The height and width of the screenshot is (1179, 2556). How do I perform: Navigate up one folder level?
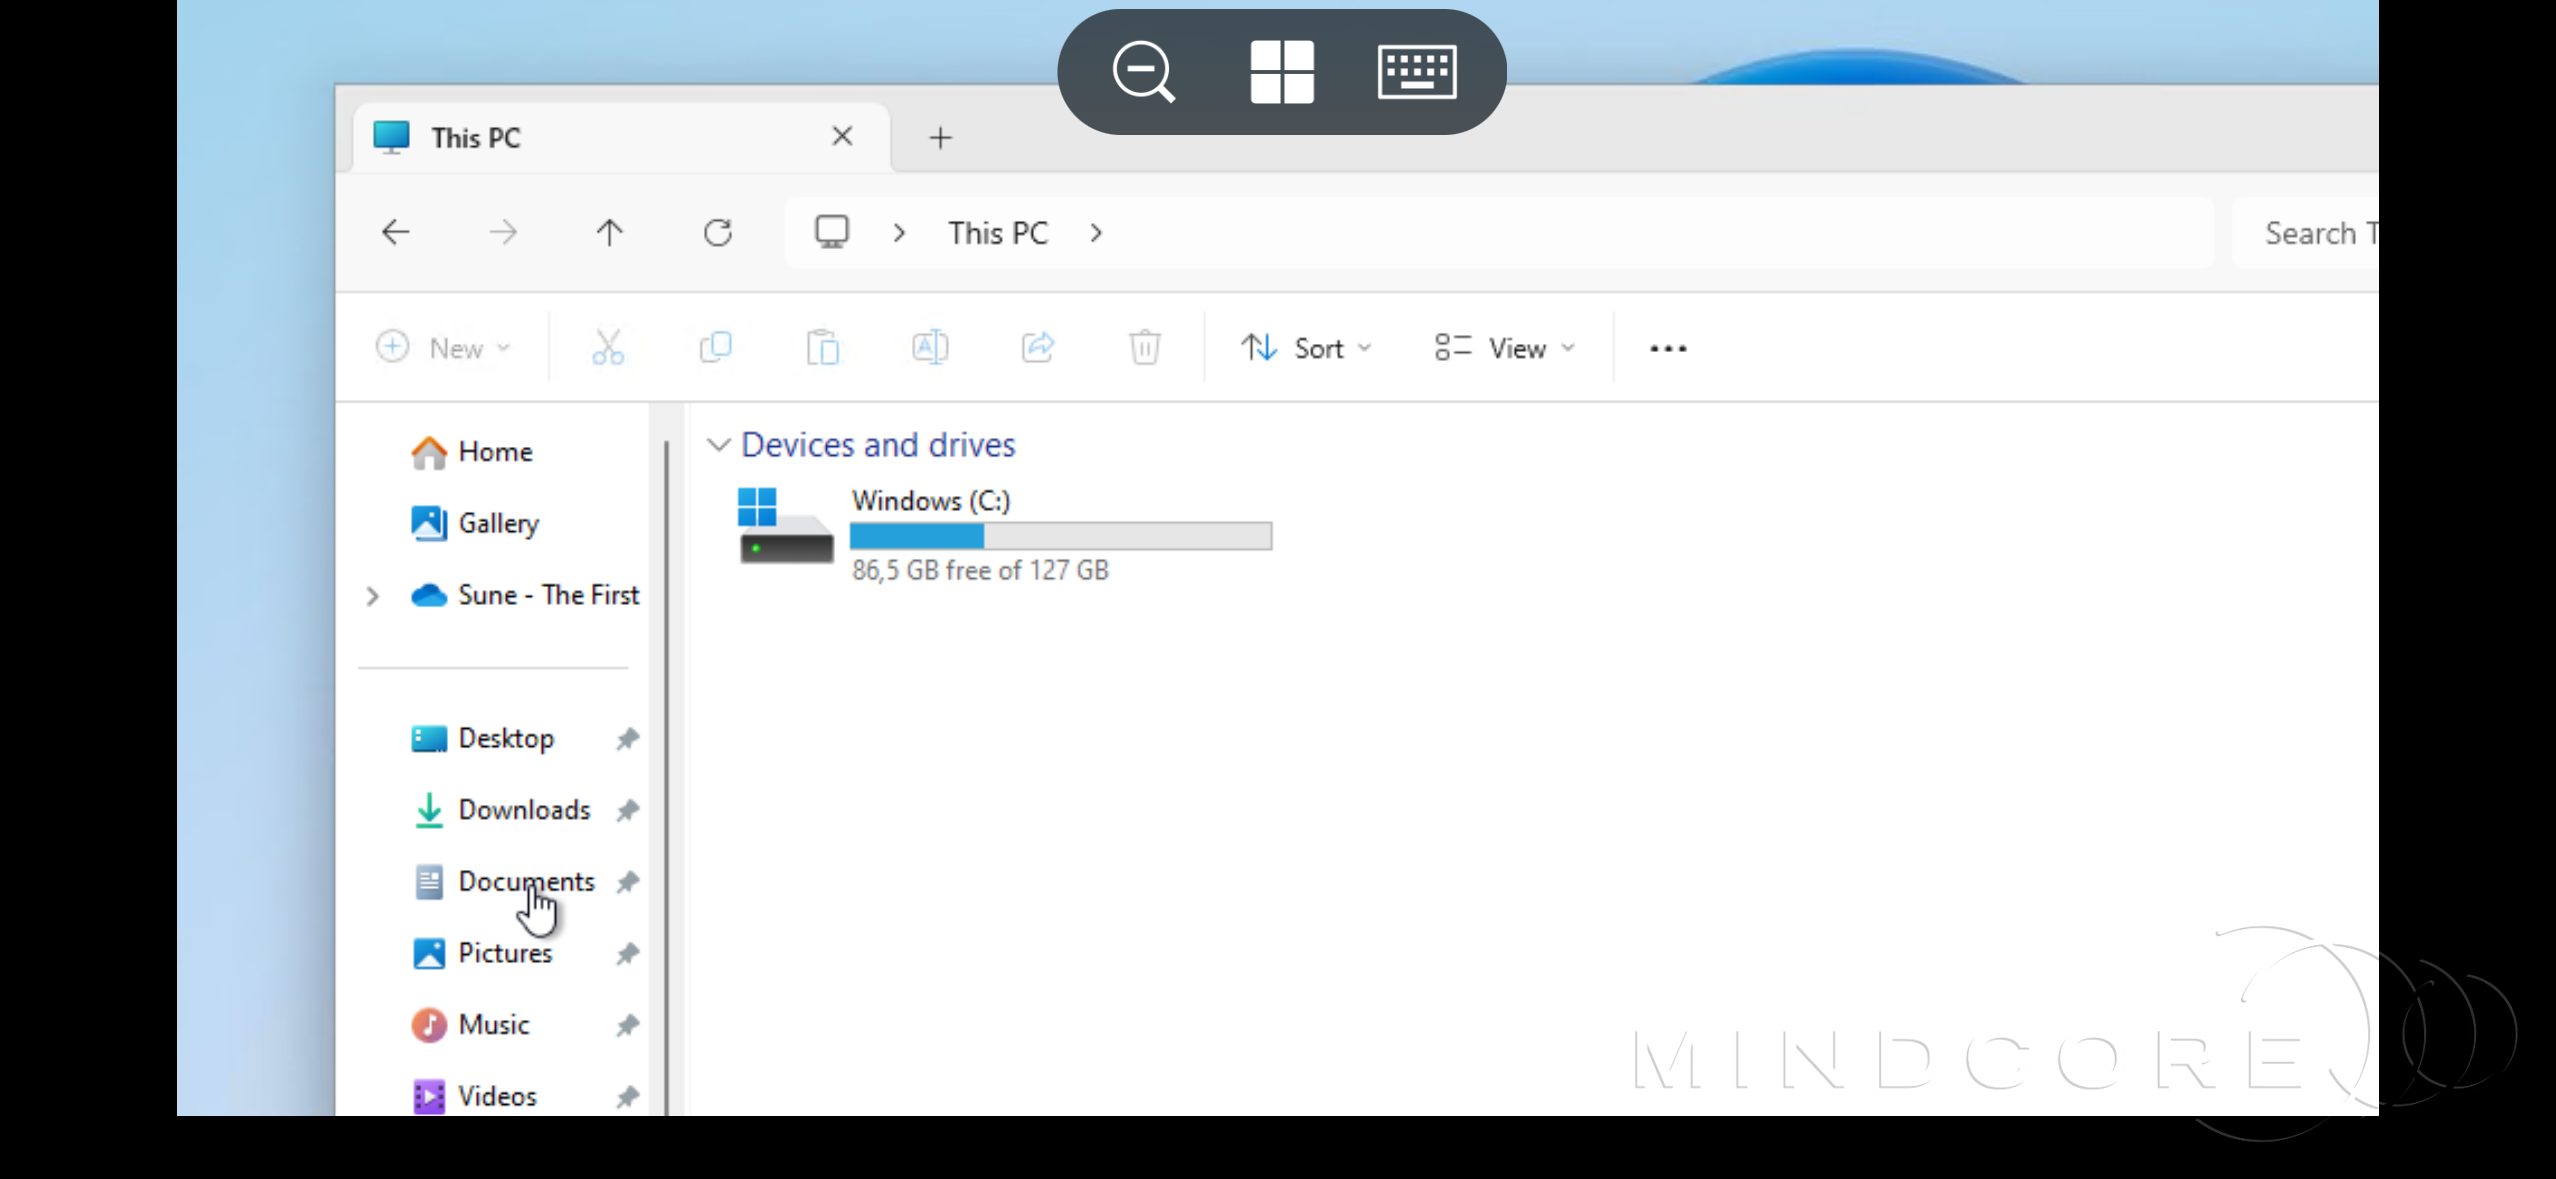(609, 233)
